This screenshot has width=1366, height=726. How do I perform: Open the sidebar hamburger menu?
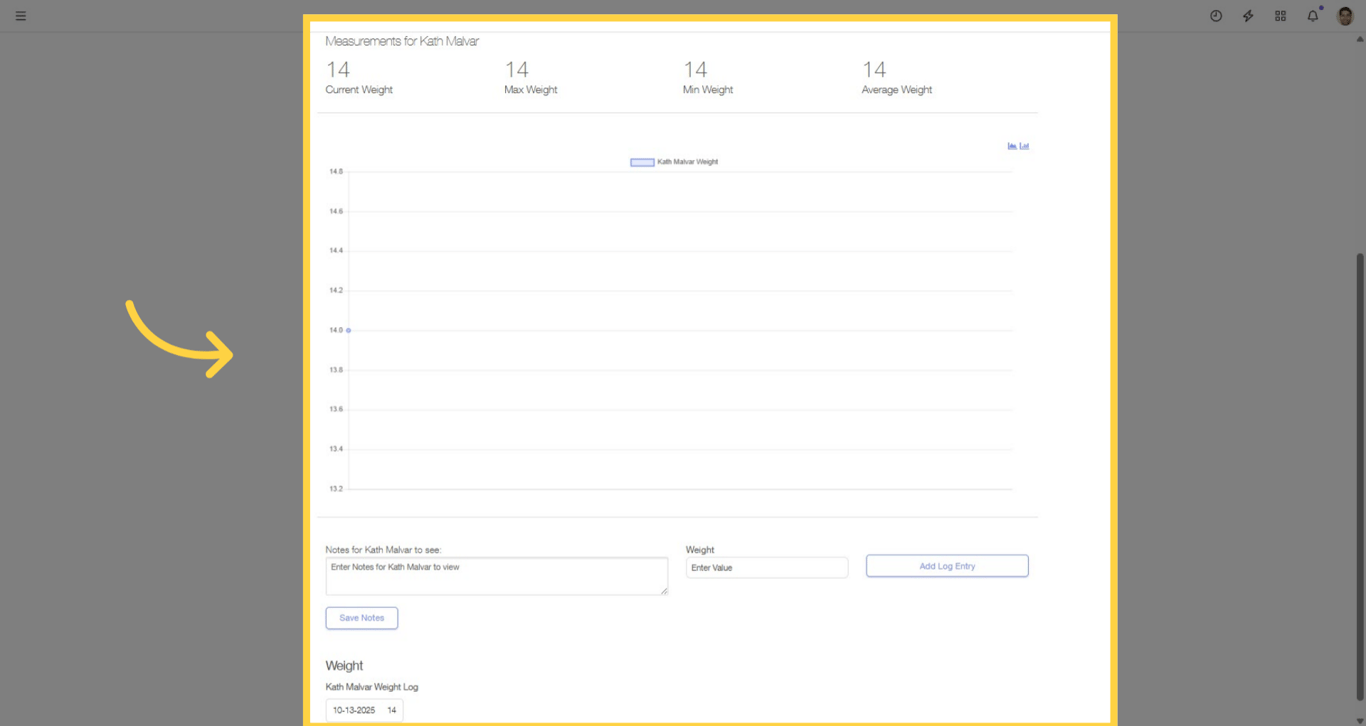point(20,15)
